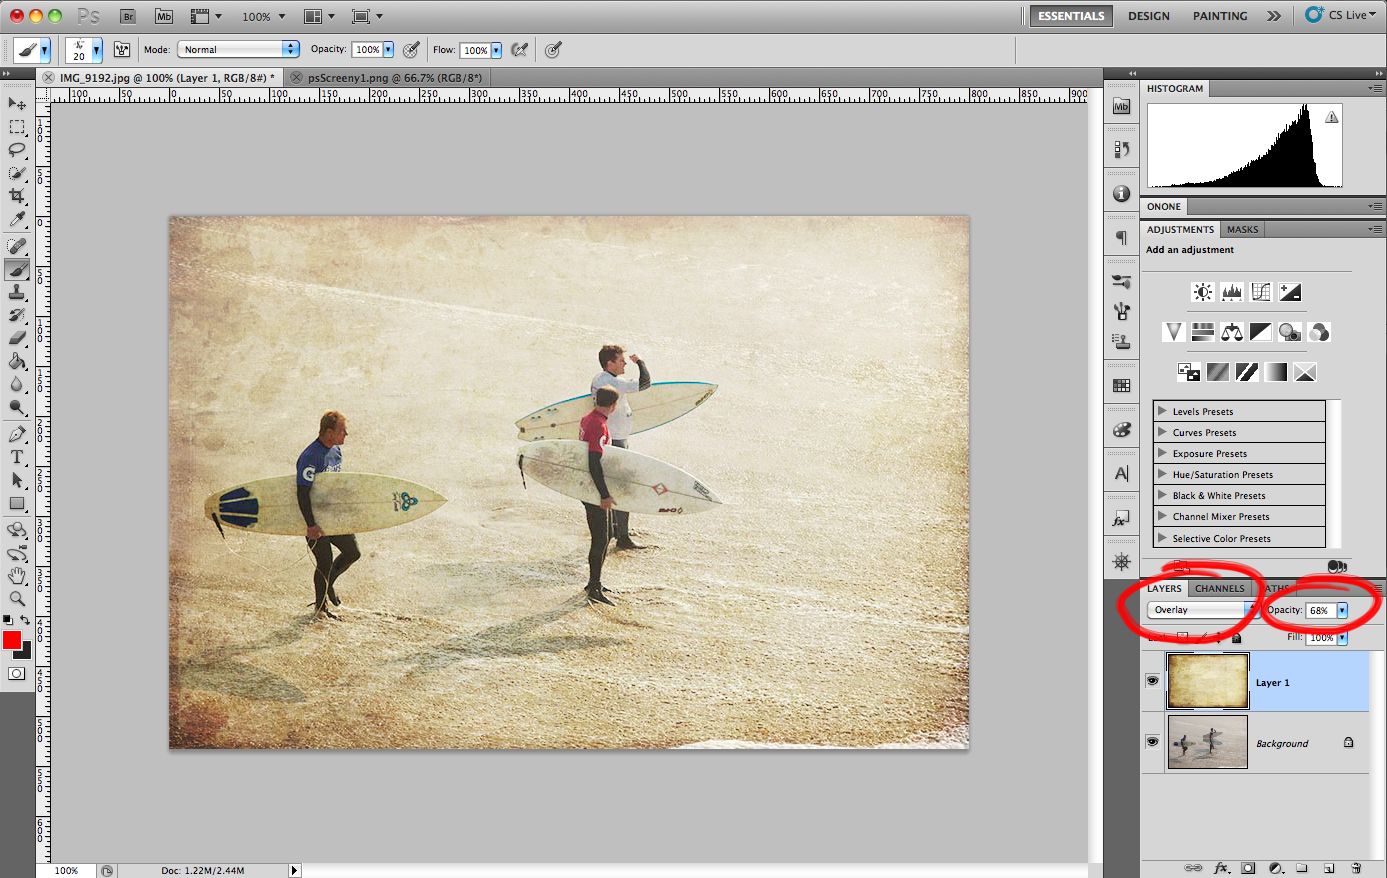Click the Layer 1 texture thumbnail
The height and width of the screenshot is (878, 1387).
point(1208,681)
